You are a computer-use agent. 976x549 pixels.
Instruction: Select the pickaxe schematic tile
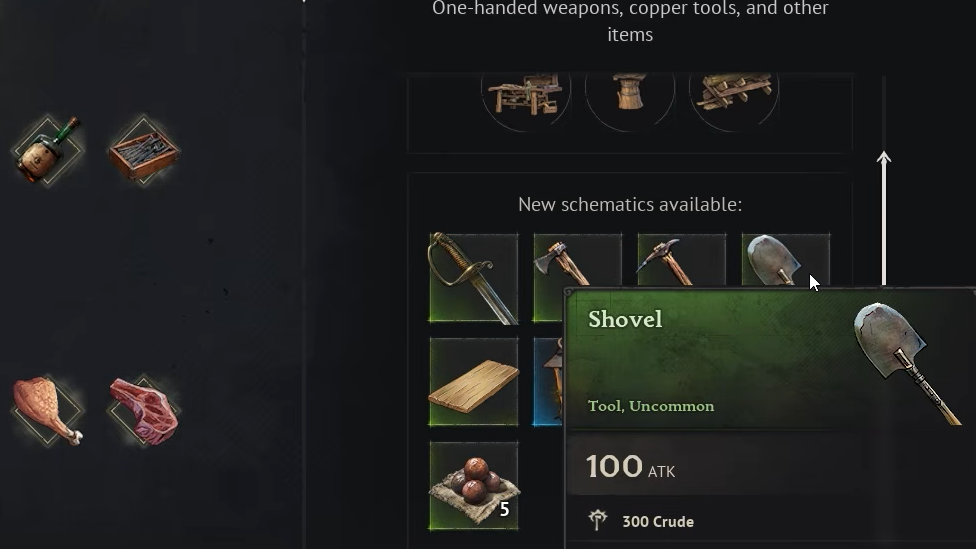(x=682, y=260)
